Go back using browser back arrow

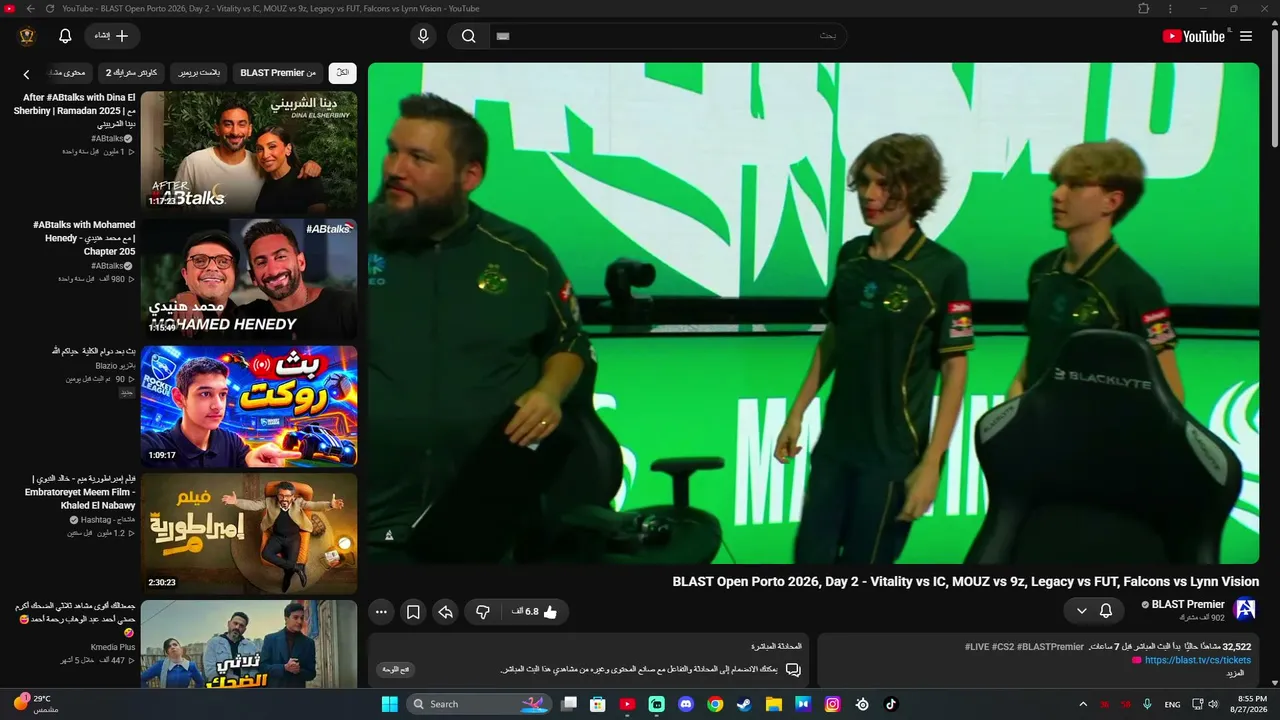[x=30, y=8]
